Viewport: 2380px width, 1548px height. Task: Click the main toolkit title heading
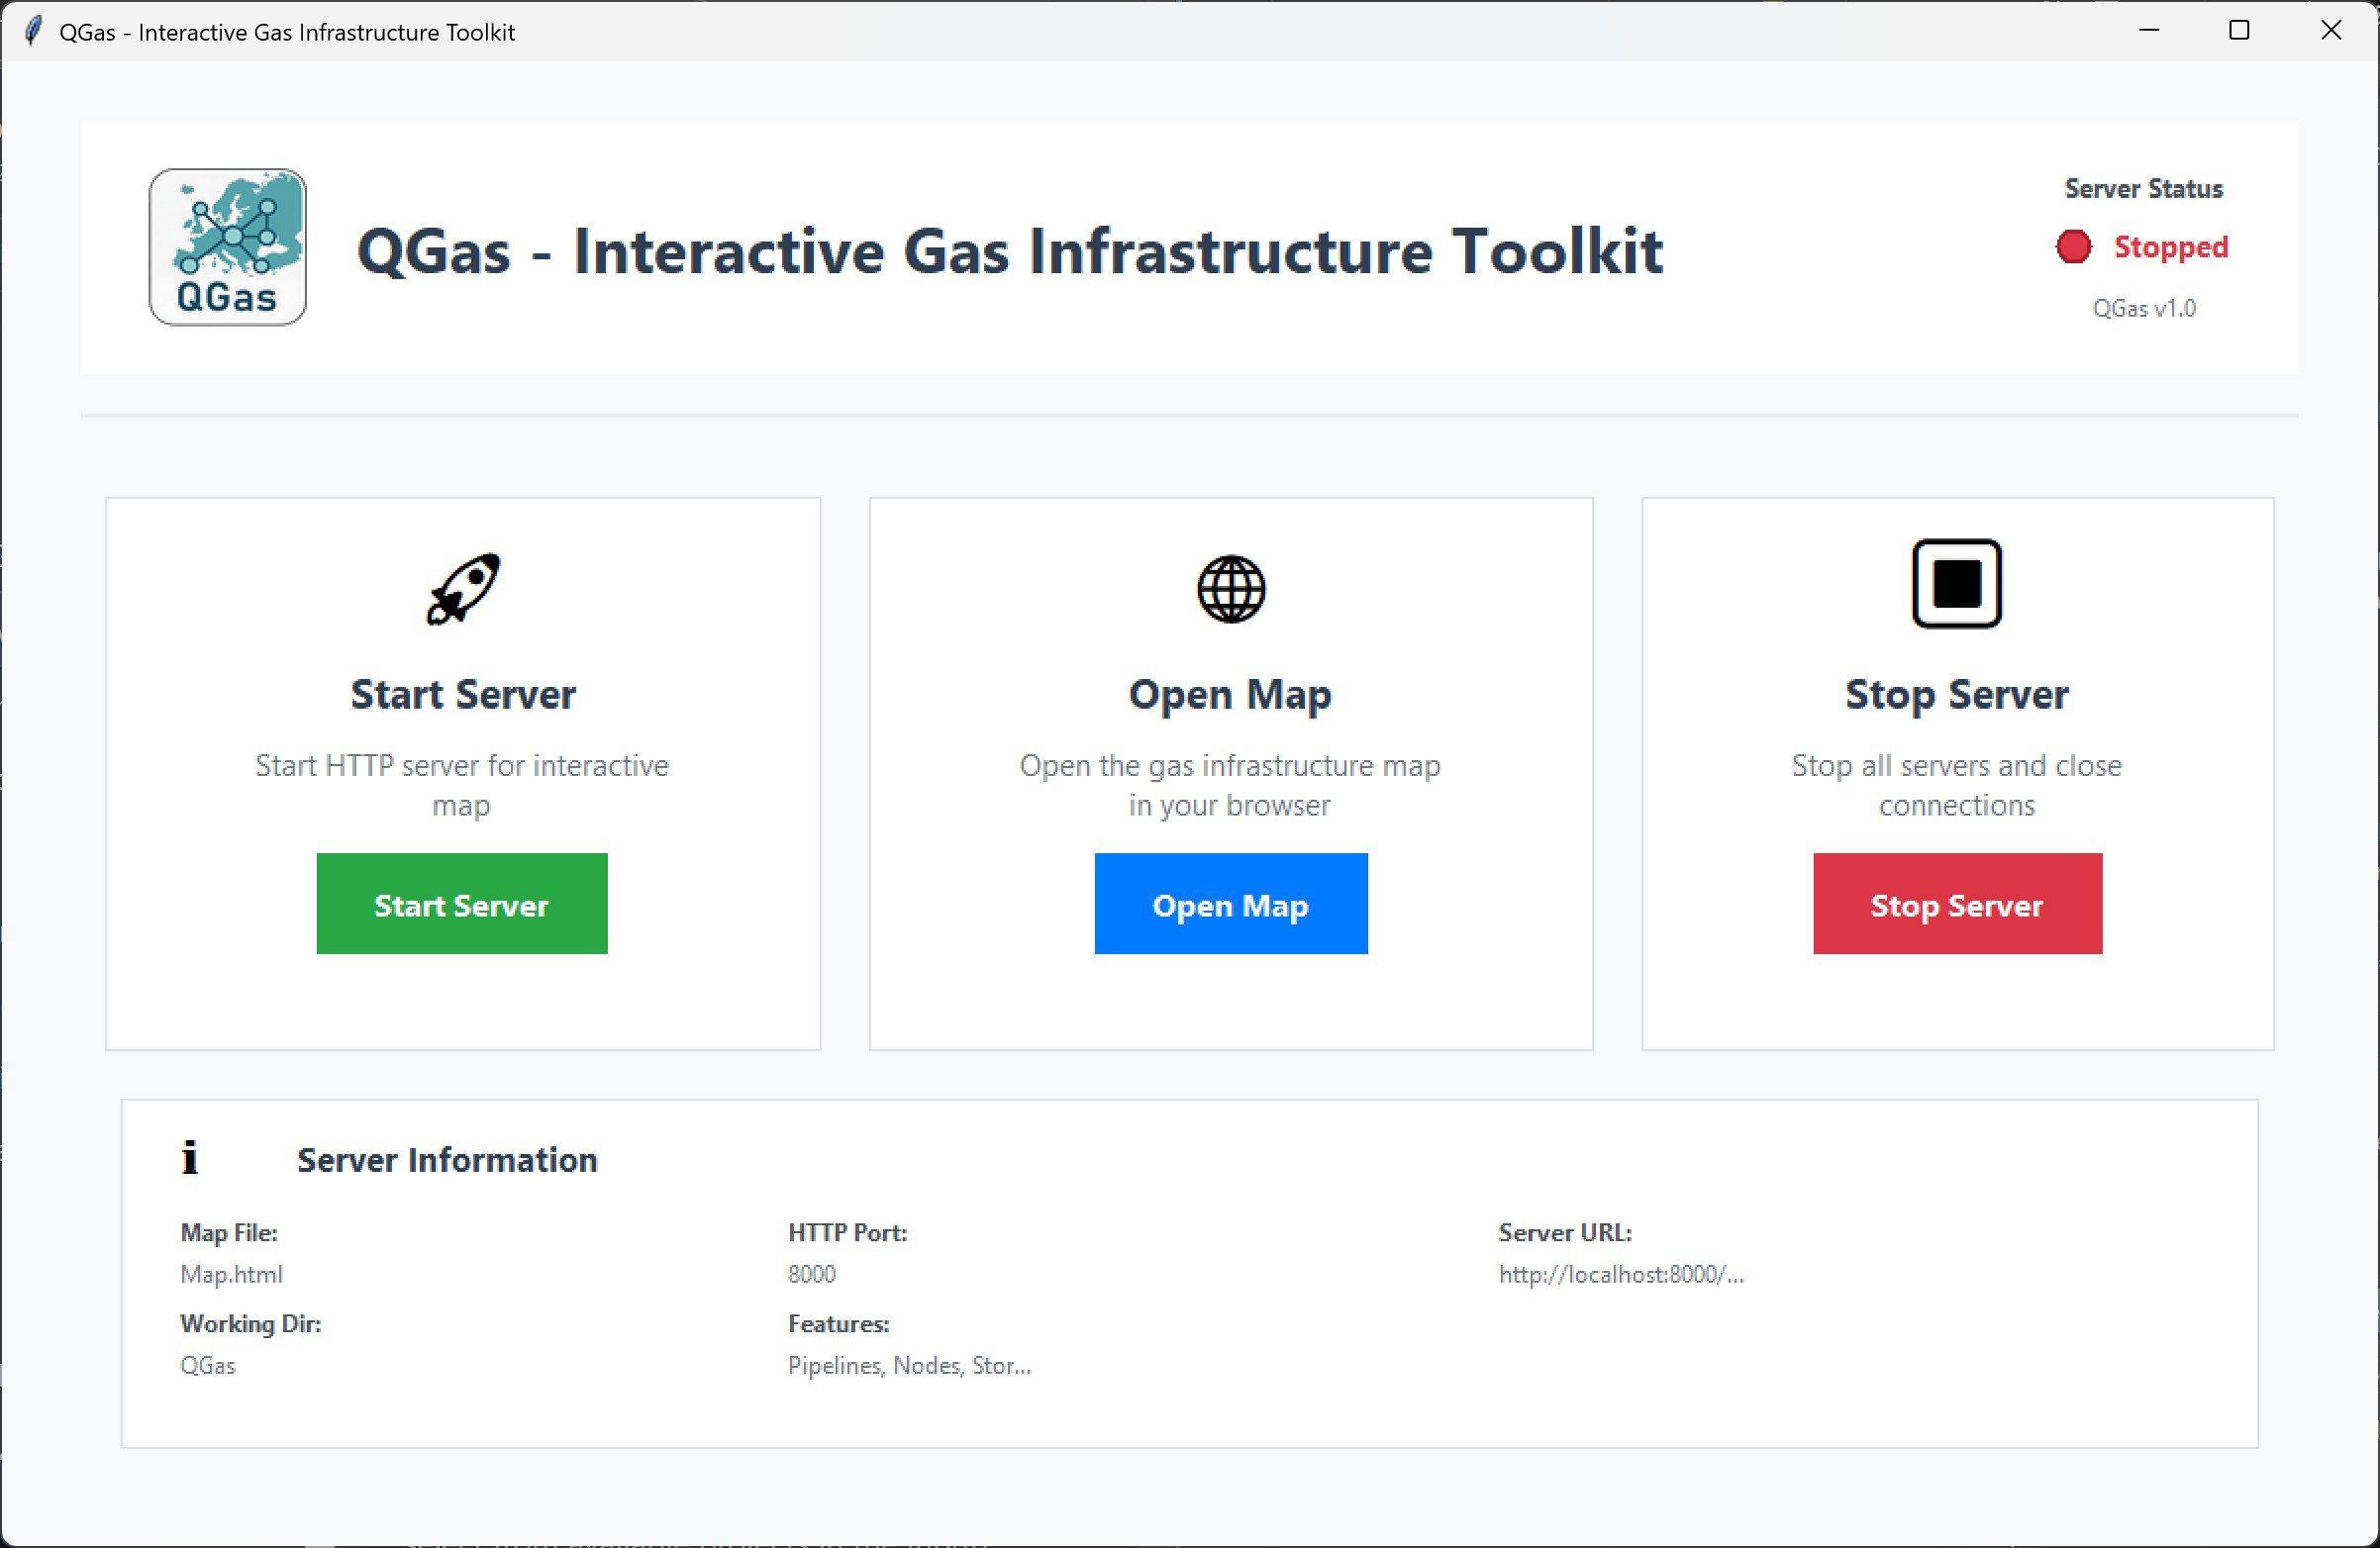(1010, 250)
